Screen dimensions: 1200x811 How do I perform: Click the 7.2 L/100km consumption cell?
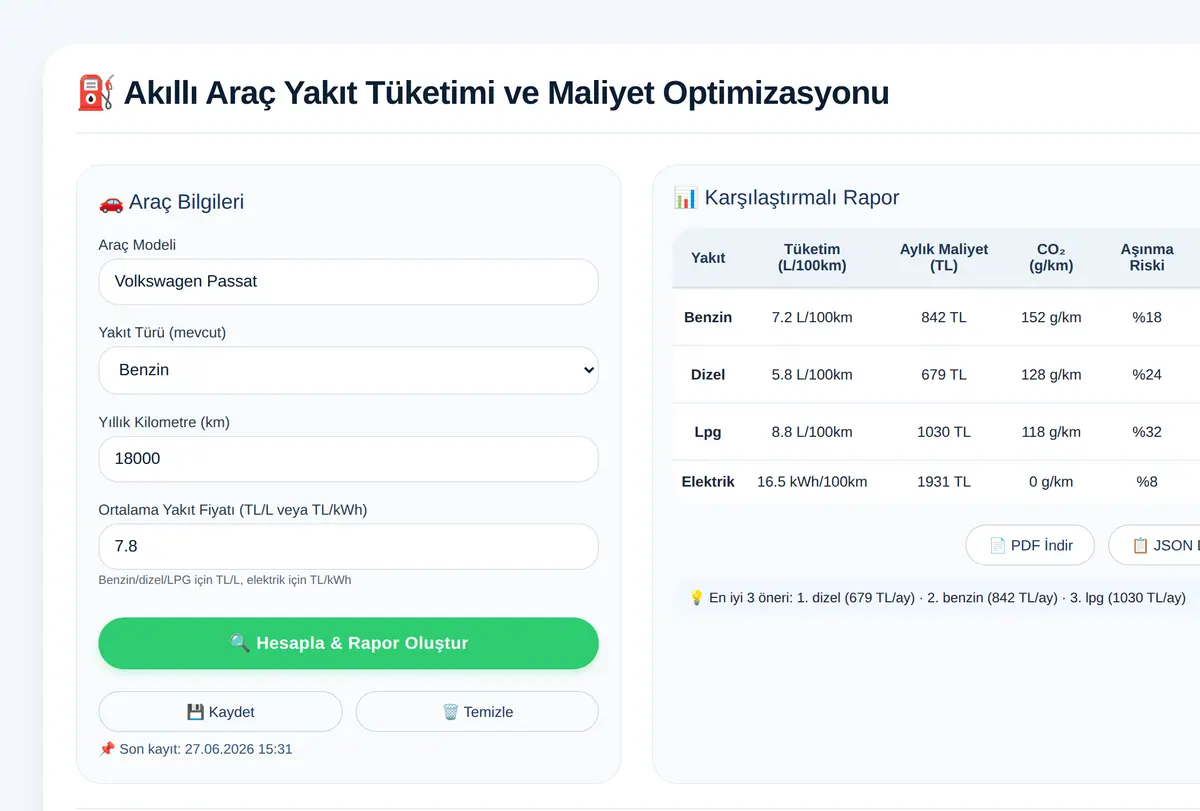[812, 317]
